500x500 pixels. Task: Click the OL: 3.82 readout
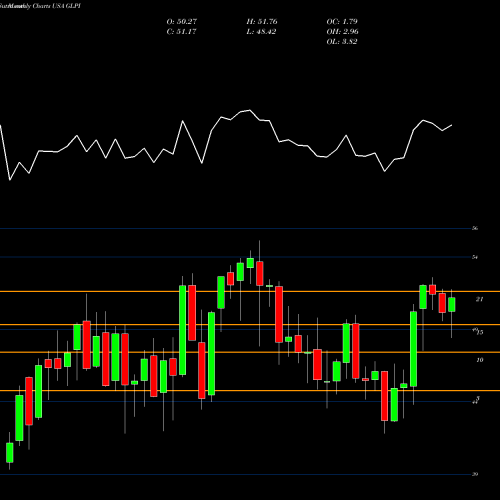[342, 42]
